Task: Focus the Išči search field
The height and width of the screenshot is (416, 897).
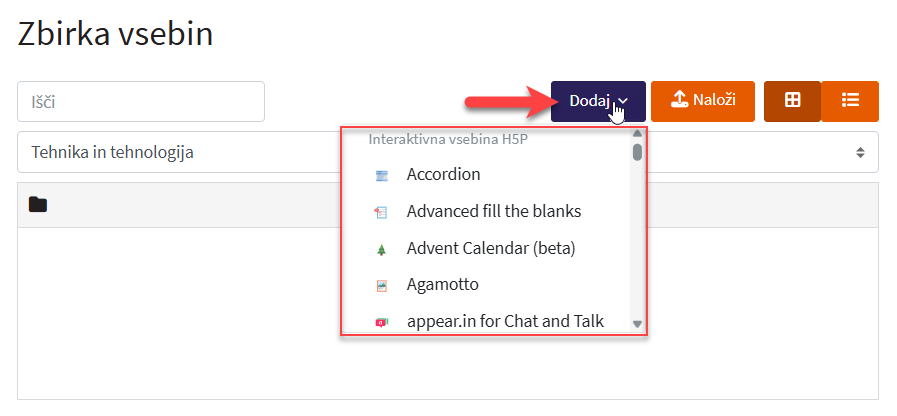Action: [x=141, y=101]
